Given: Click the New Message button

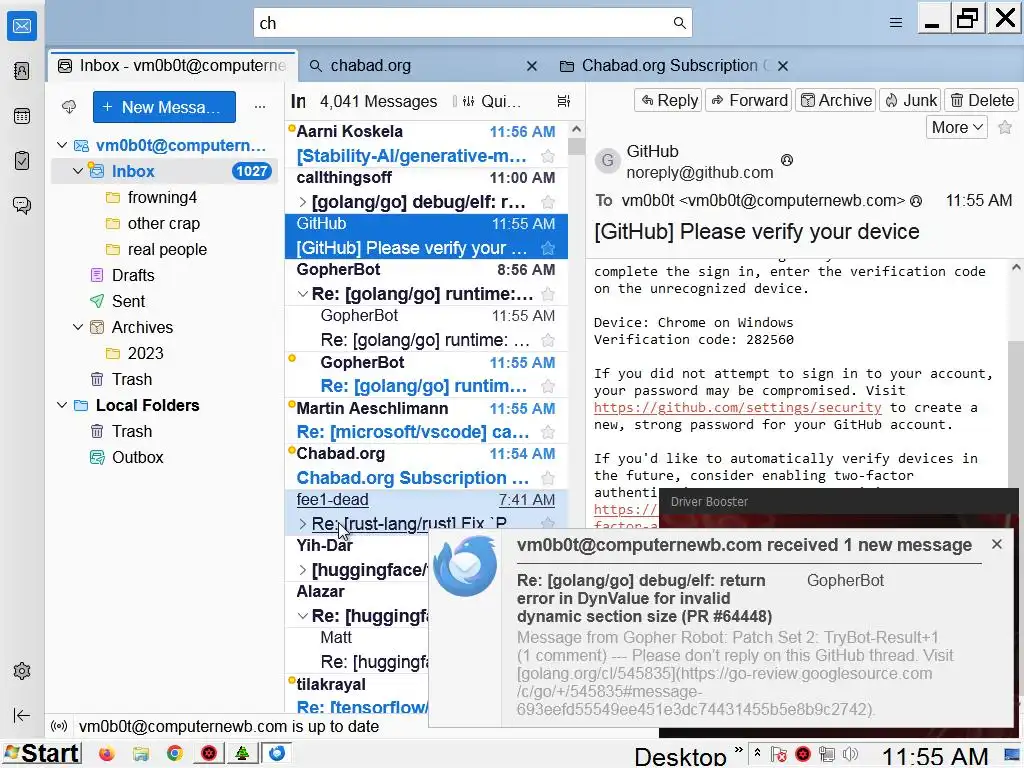Looking at the screenshot, I should tap(165, 107).
